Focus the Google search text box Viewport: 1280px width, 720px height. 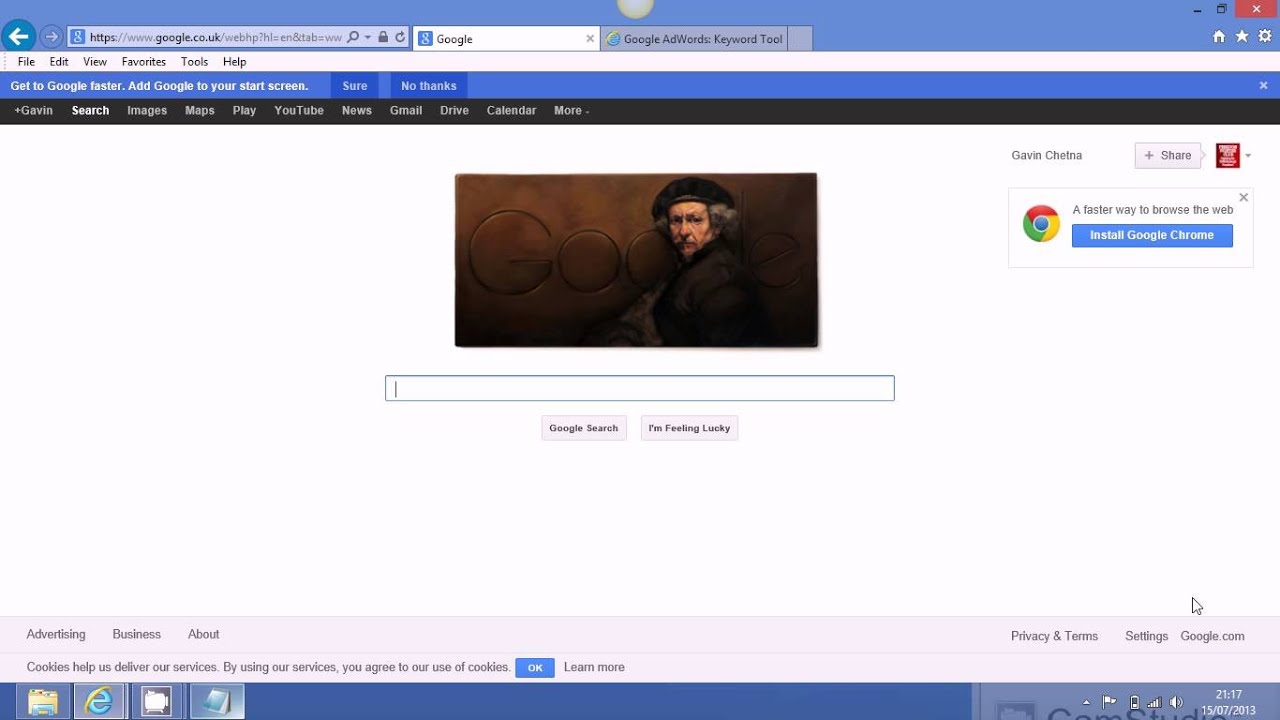coord(640,389)
